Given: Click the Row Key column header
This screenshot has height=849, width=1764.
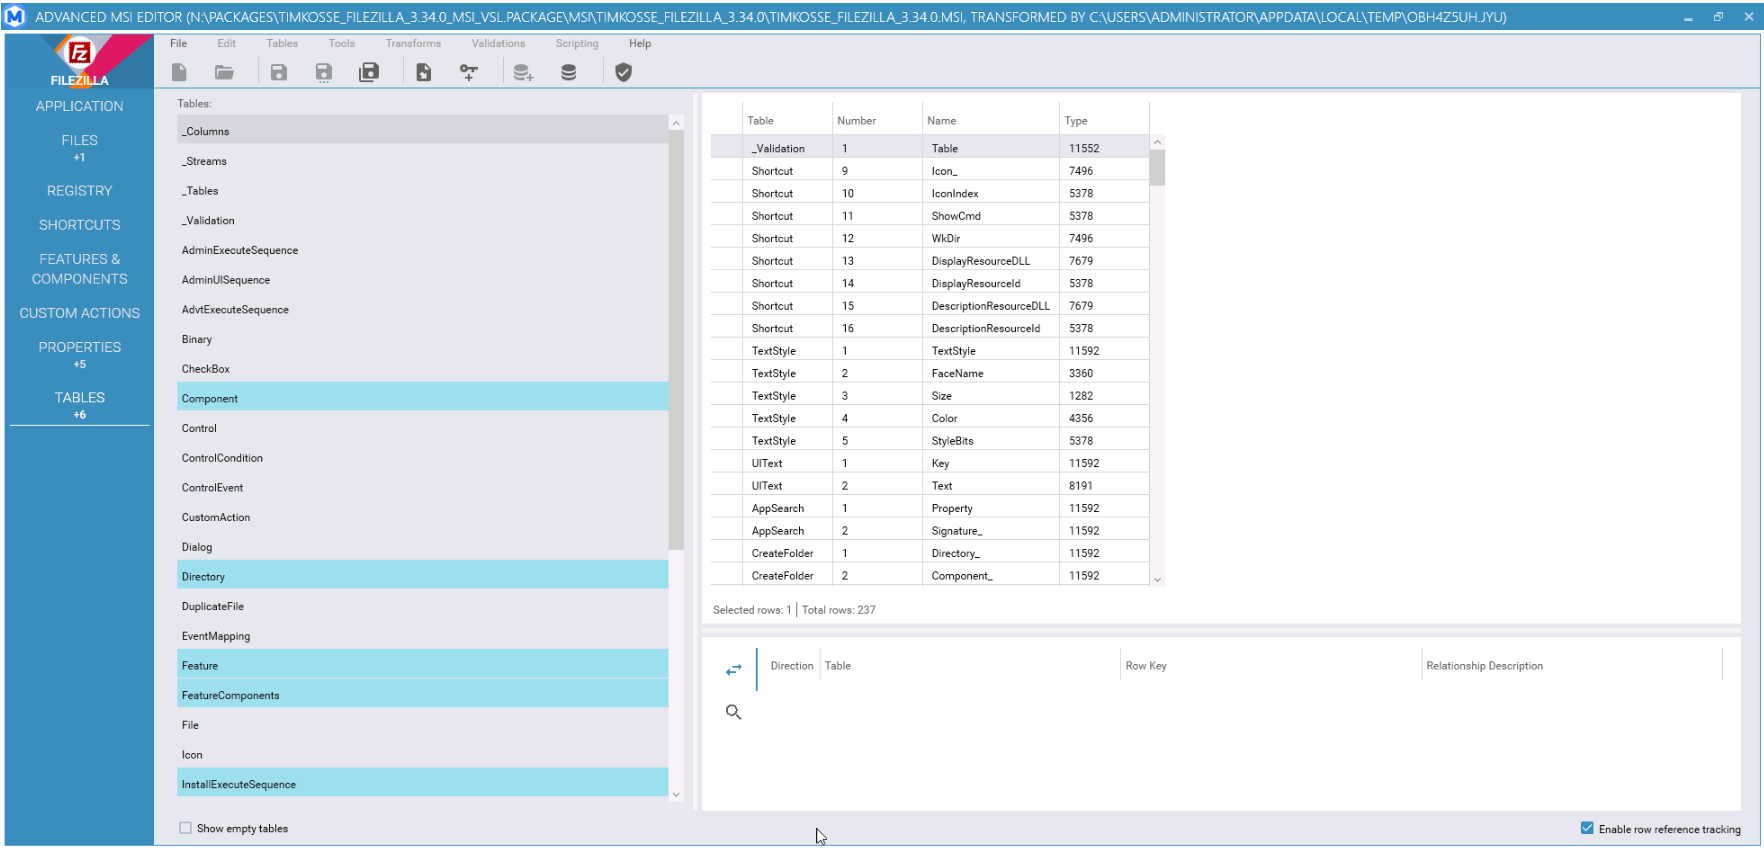Looking at the screenshot, I should 1271,666.
